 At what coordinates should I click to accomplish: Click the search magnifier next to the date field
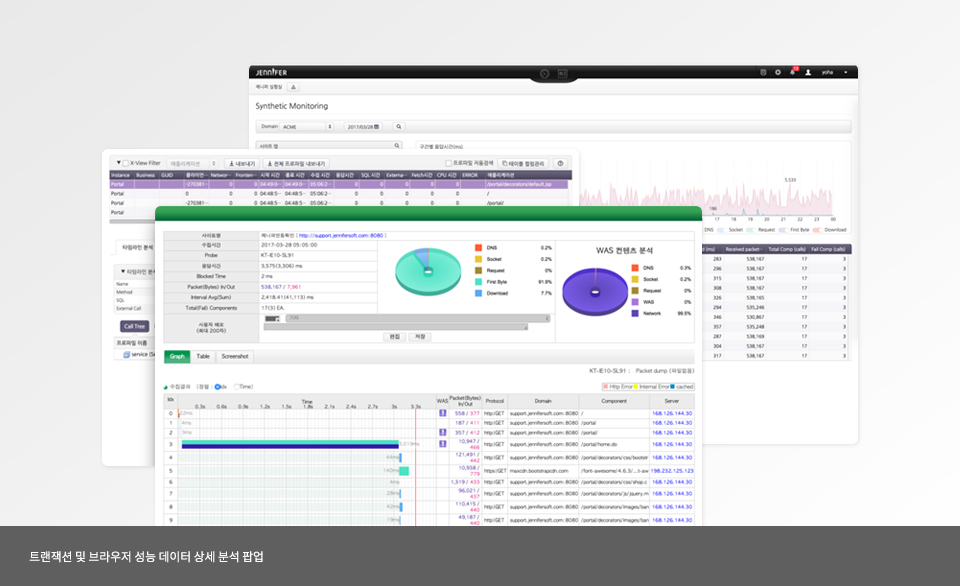point(398,127)
